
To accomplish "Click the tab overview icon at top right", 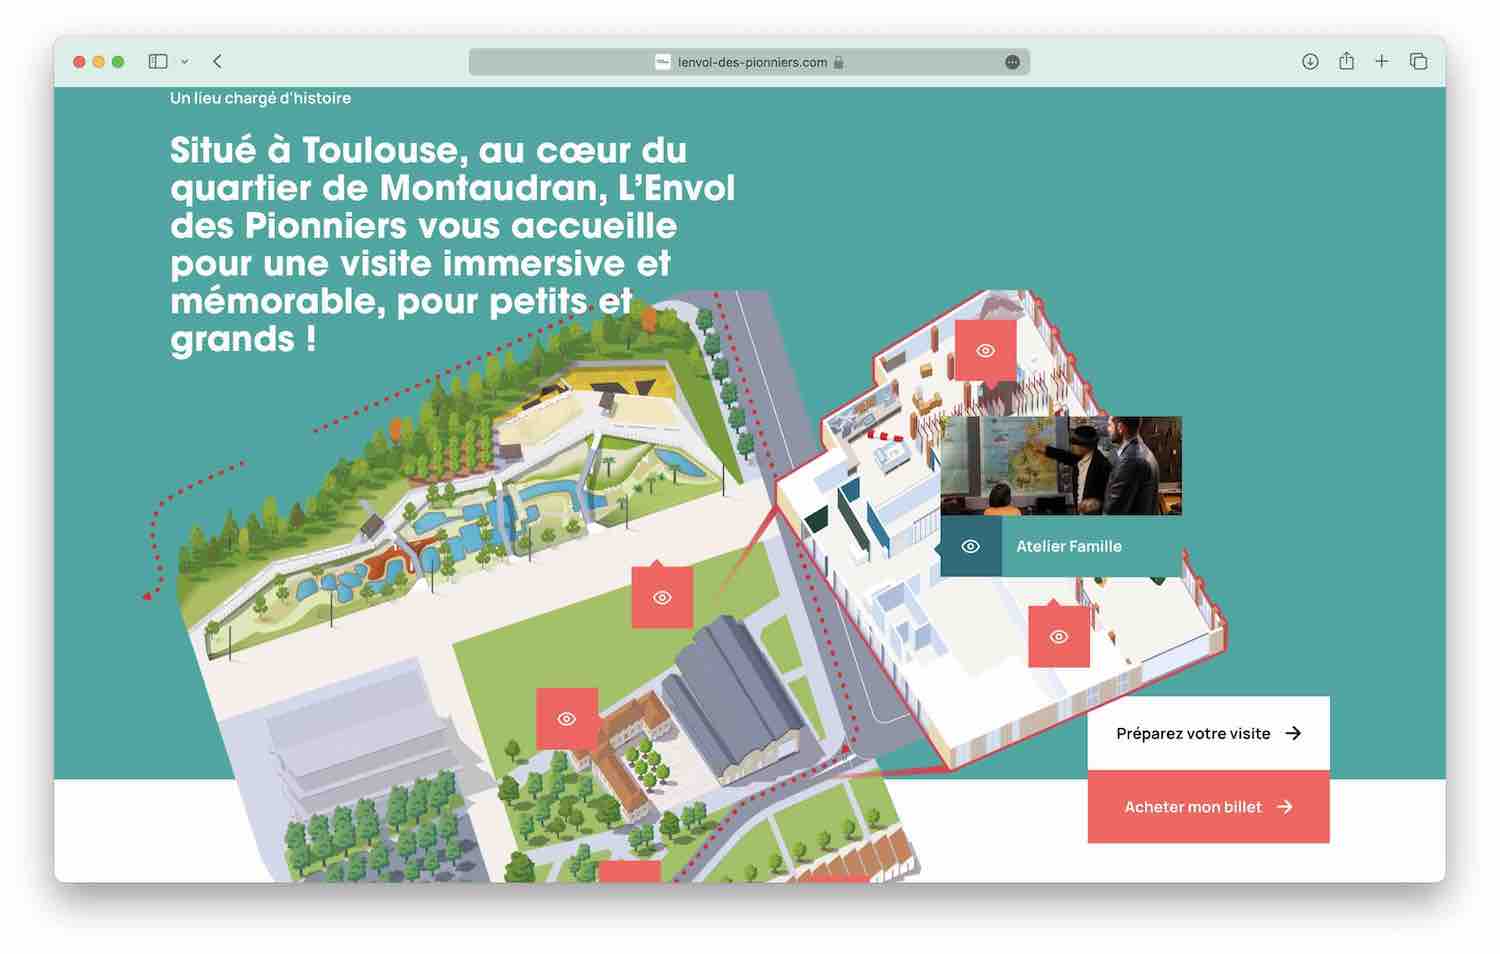I will point(1418,61).
